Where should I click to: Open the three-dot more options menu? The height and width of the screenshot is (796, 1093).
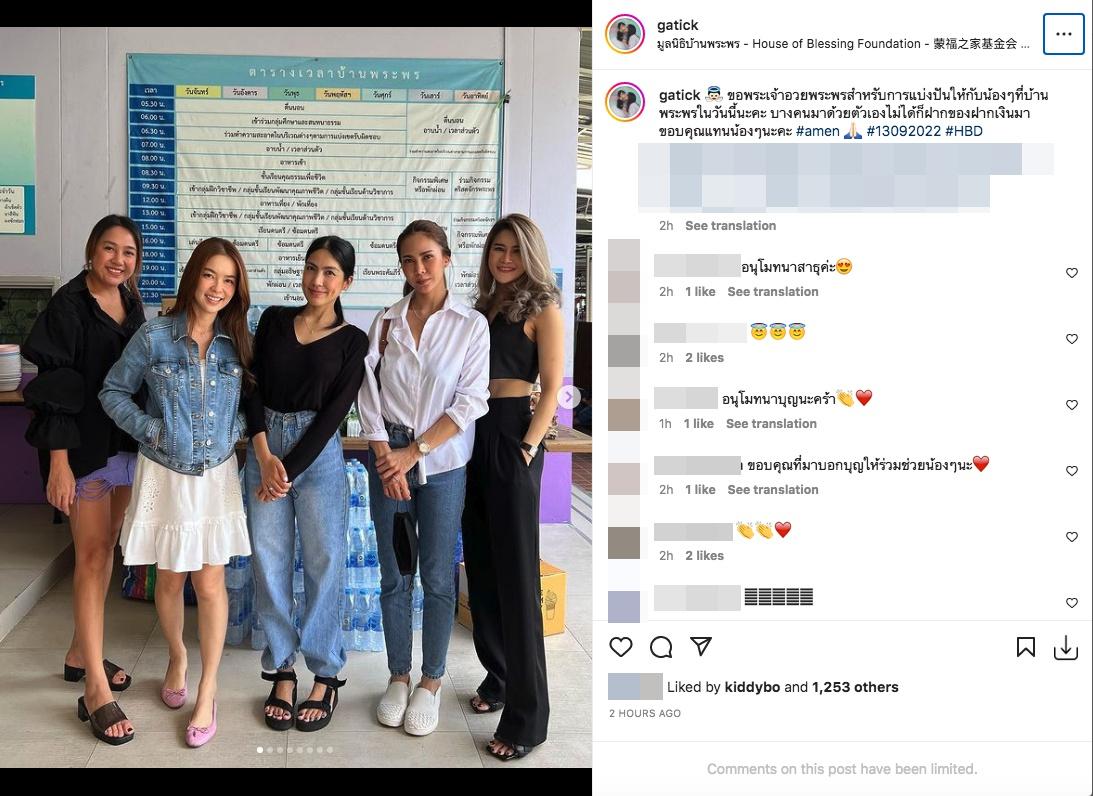(1064, 33)
